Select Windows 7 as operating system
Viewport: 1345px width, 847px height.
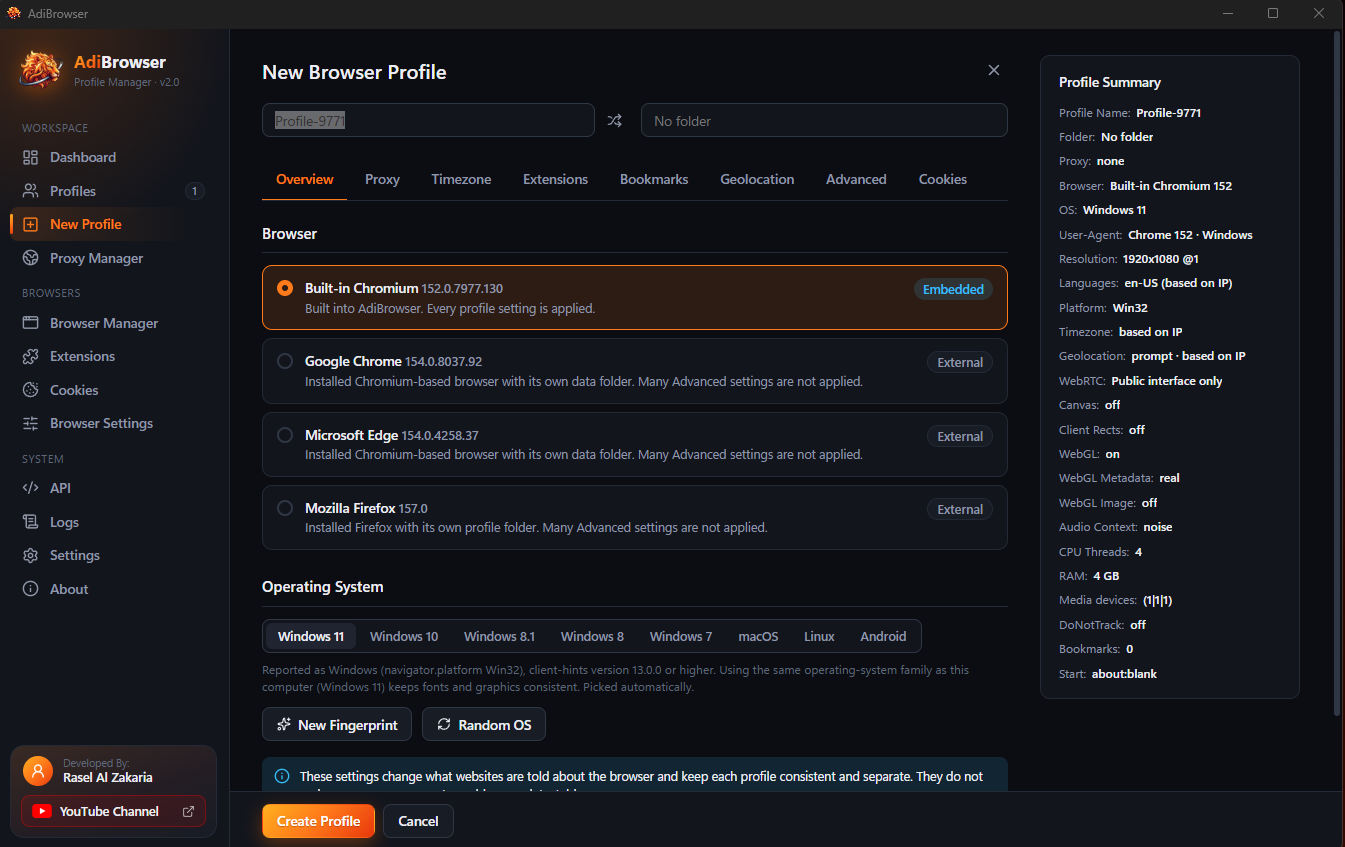tap(681, 636)
